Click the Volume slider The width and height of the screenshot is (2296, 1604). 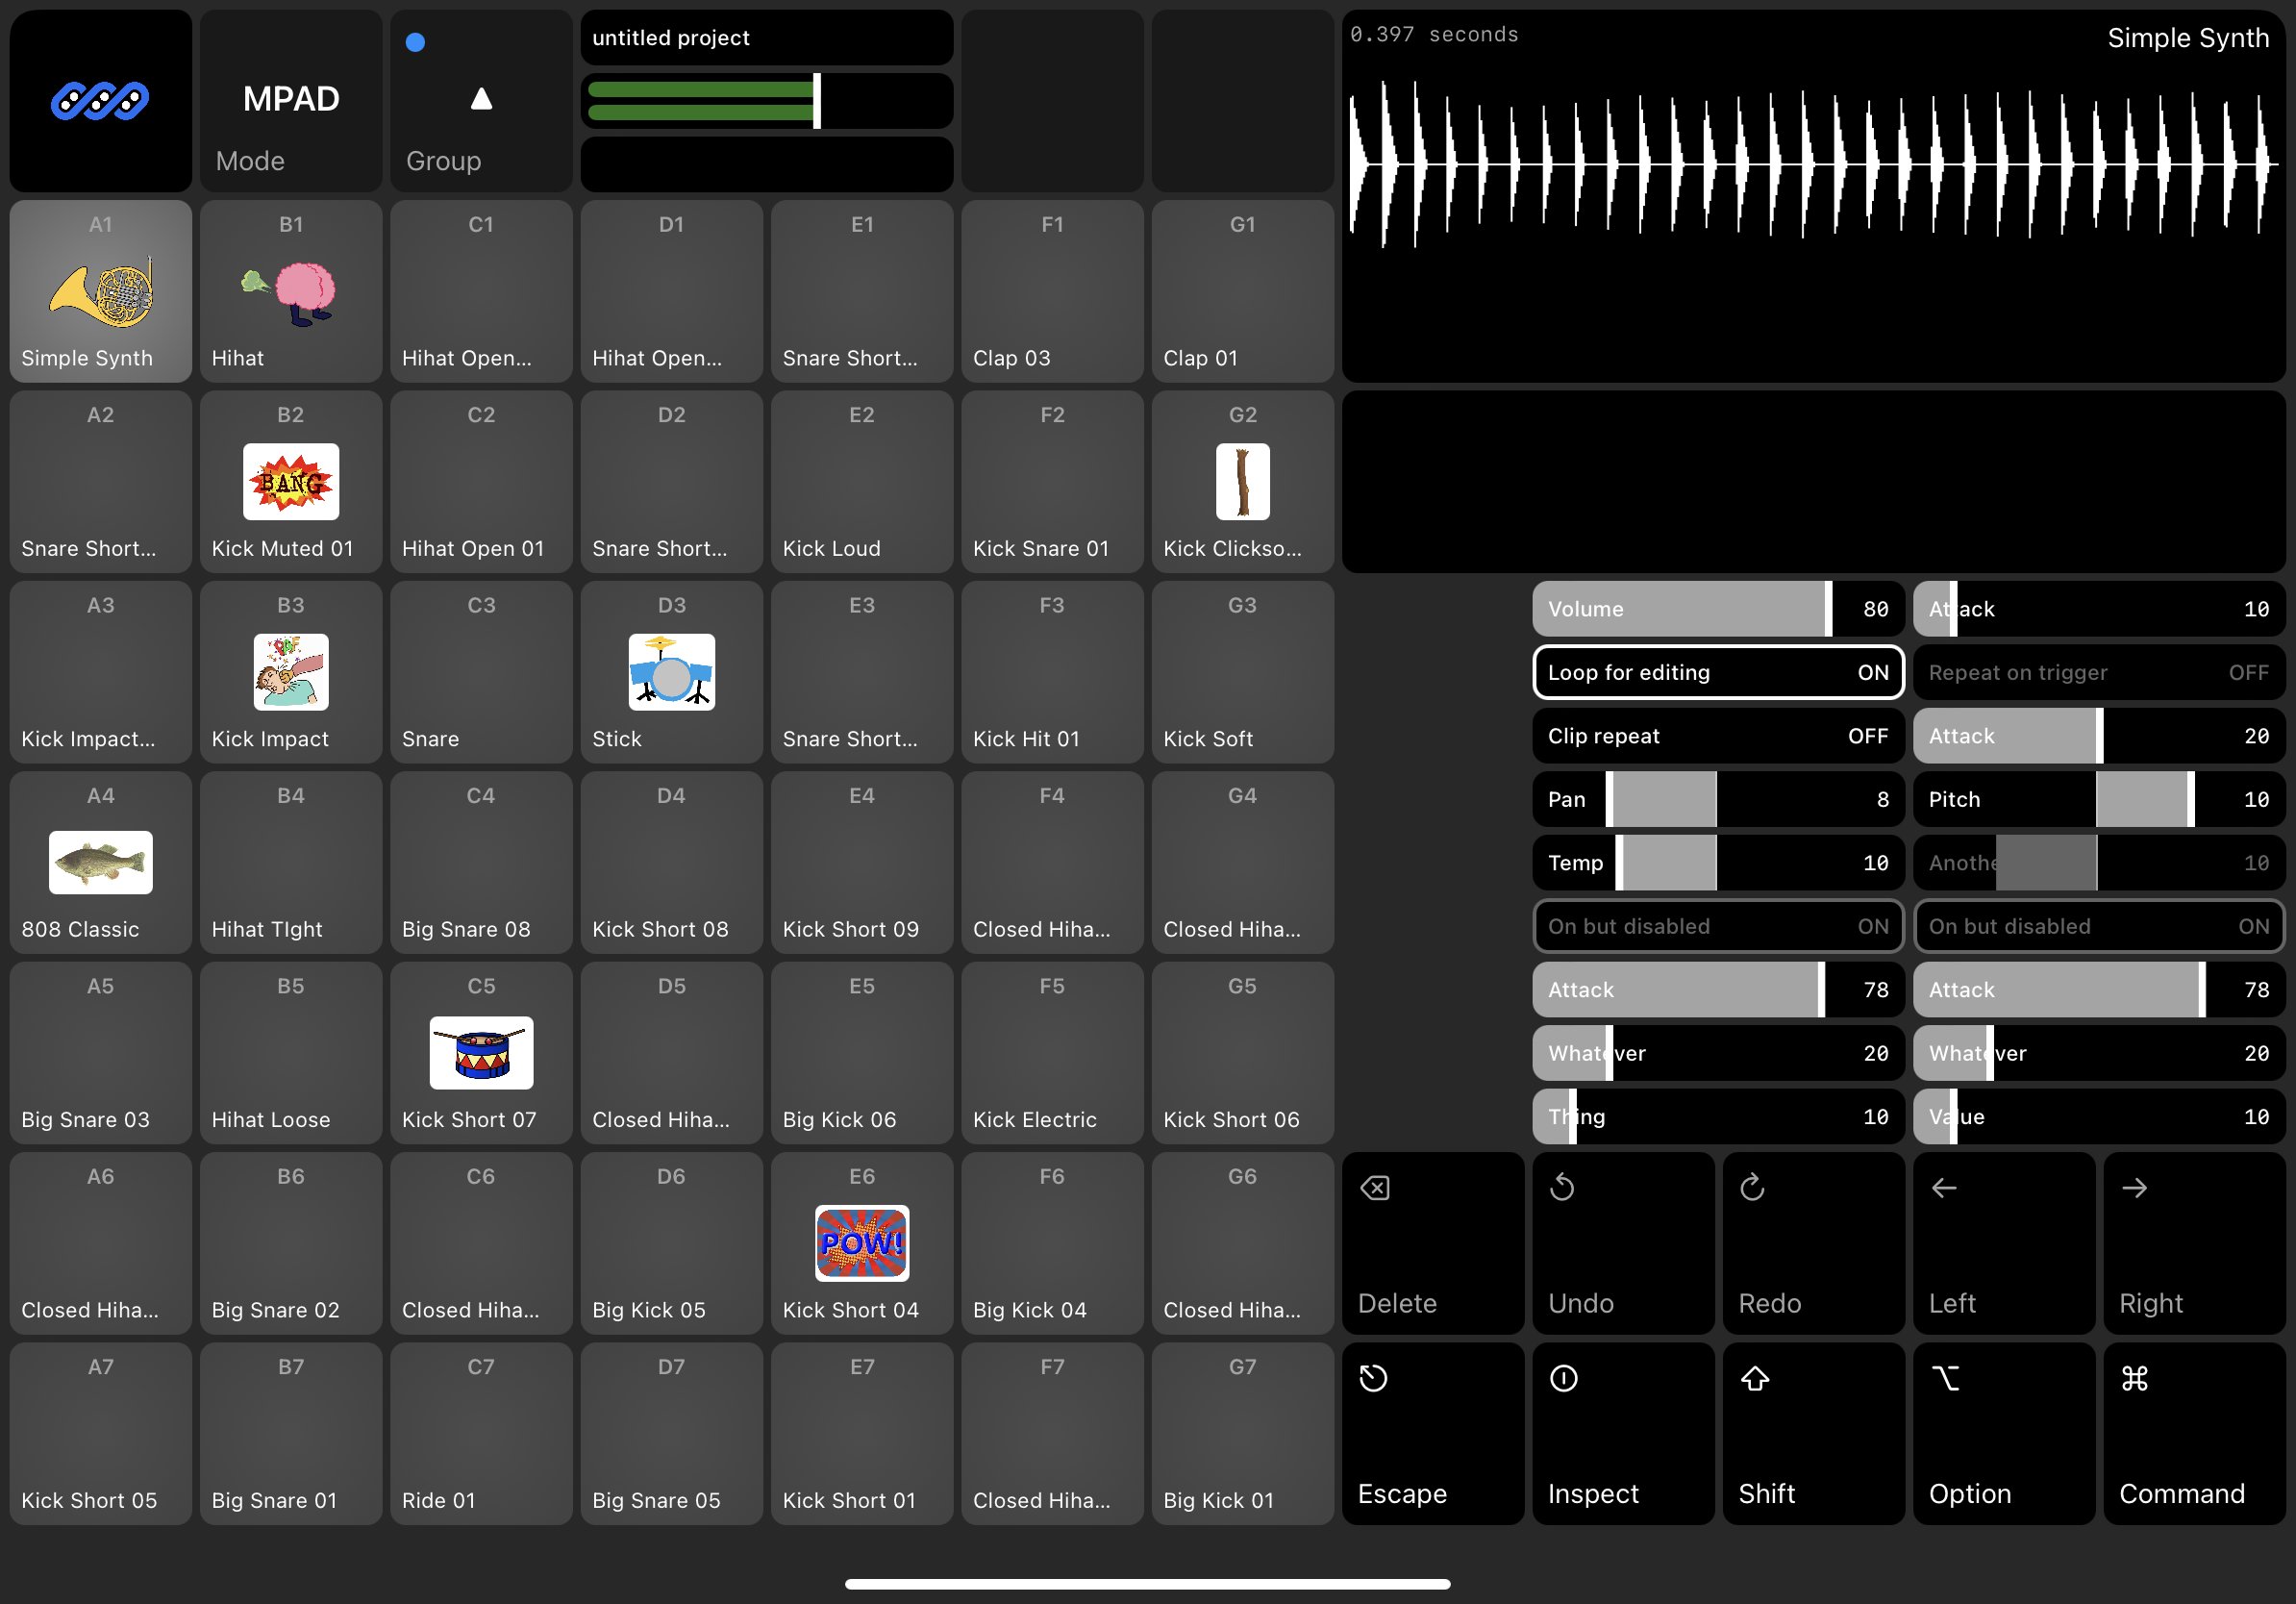pyautogui.click(x=1717, y=609)
